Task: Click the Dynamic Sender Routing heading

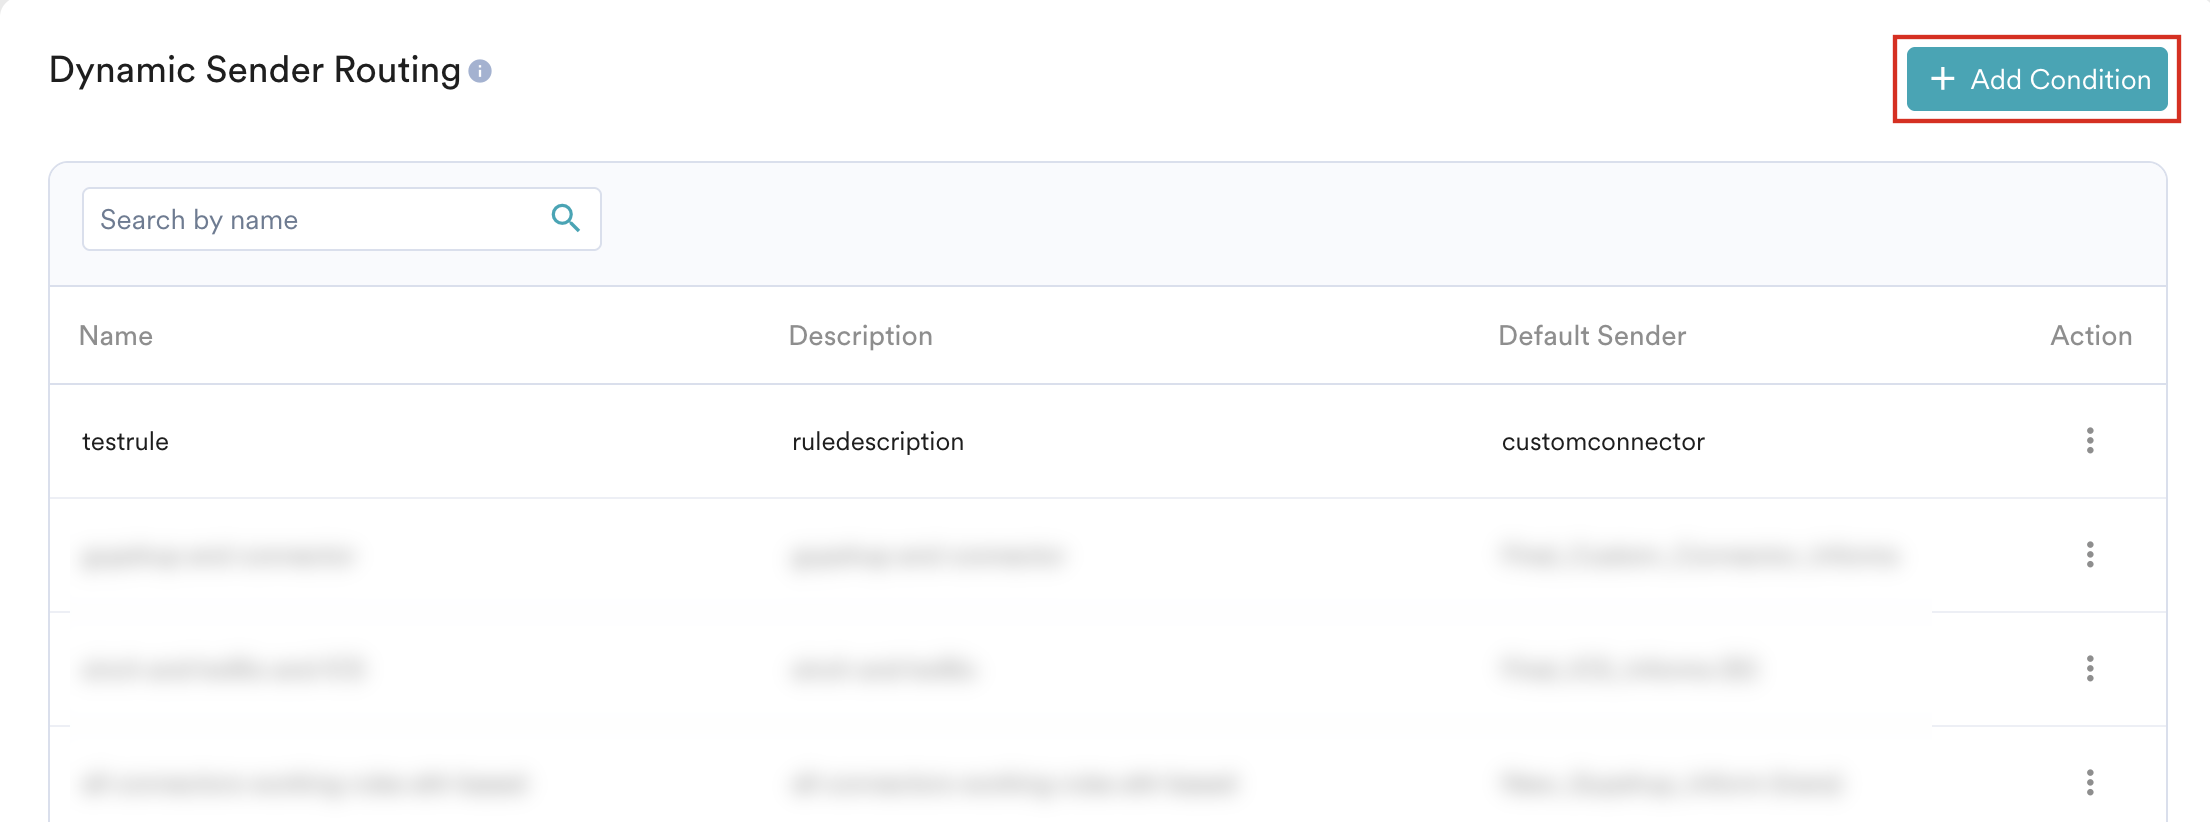Action: [255, 70]
